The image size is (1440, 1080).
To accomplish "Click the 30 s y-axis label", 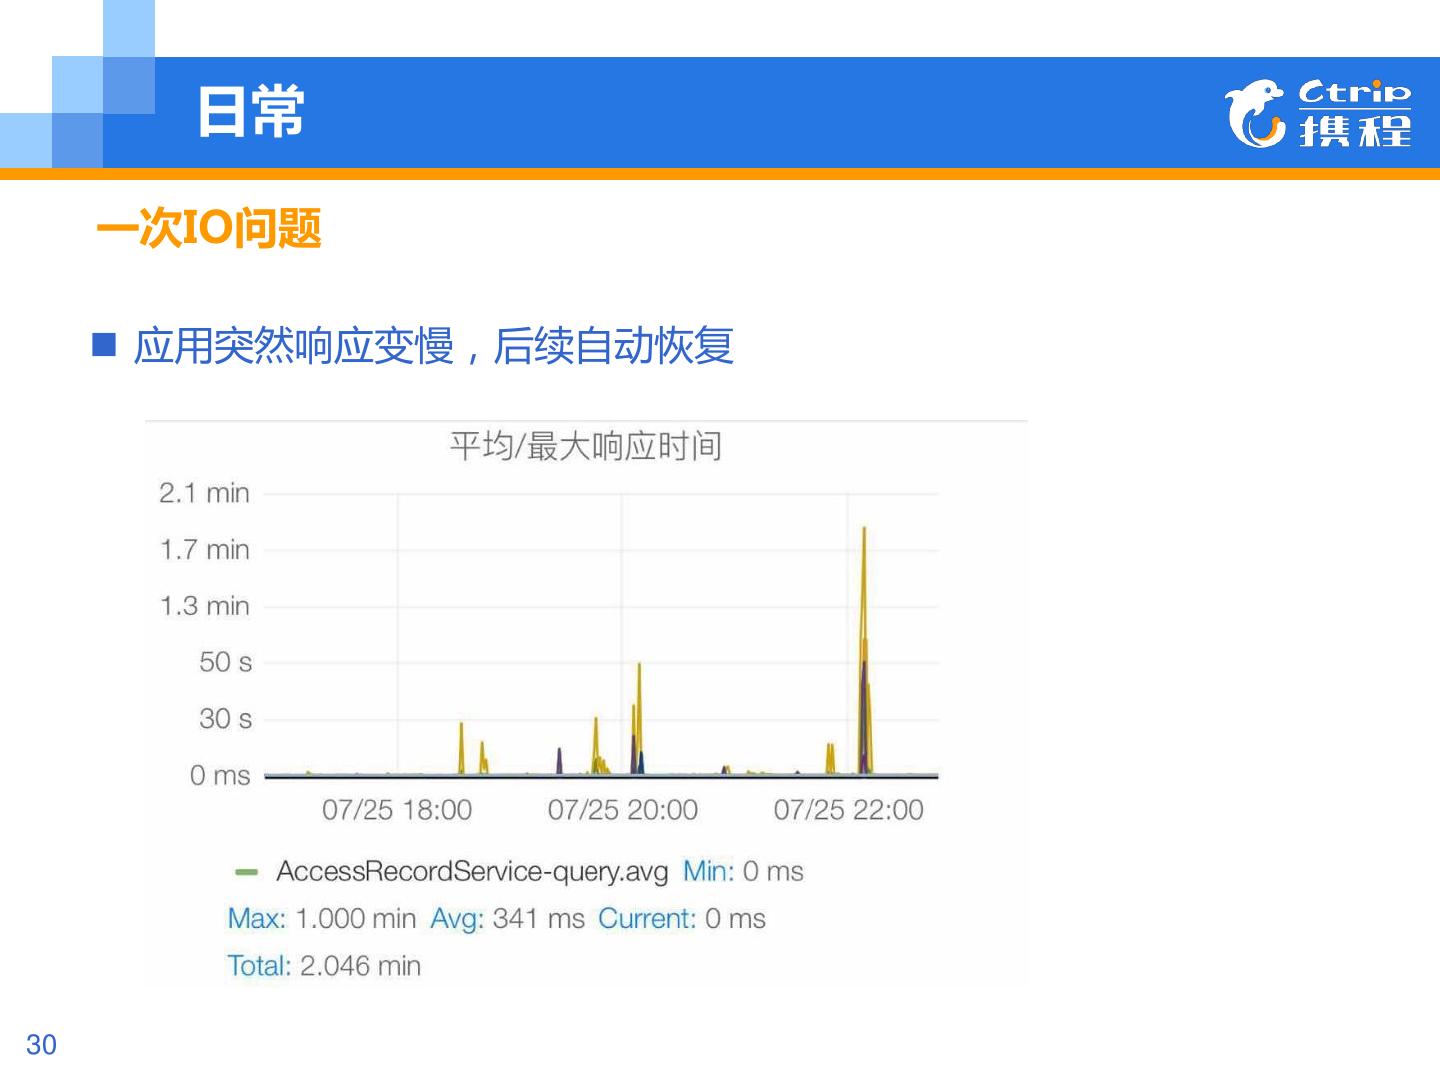I will click(226, 719).
